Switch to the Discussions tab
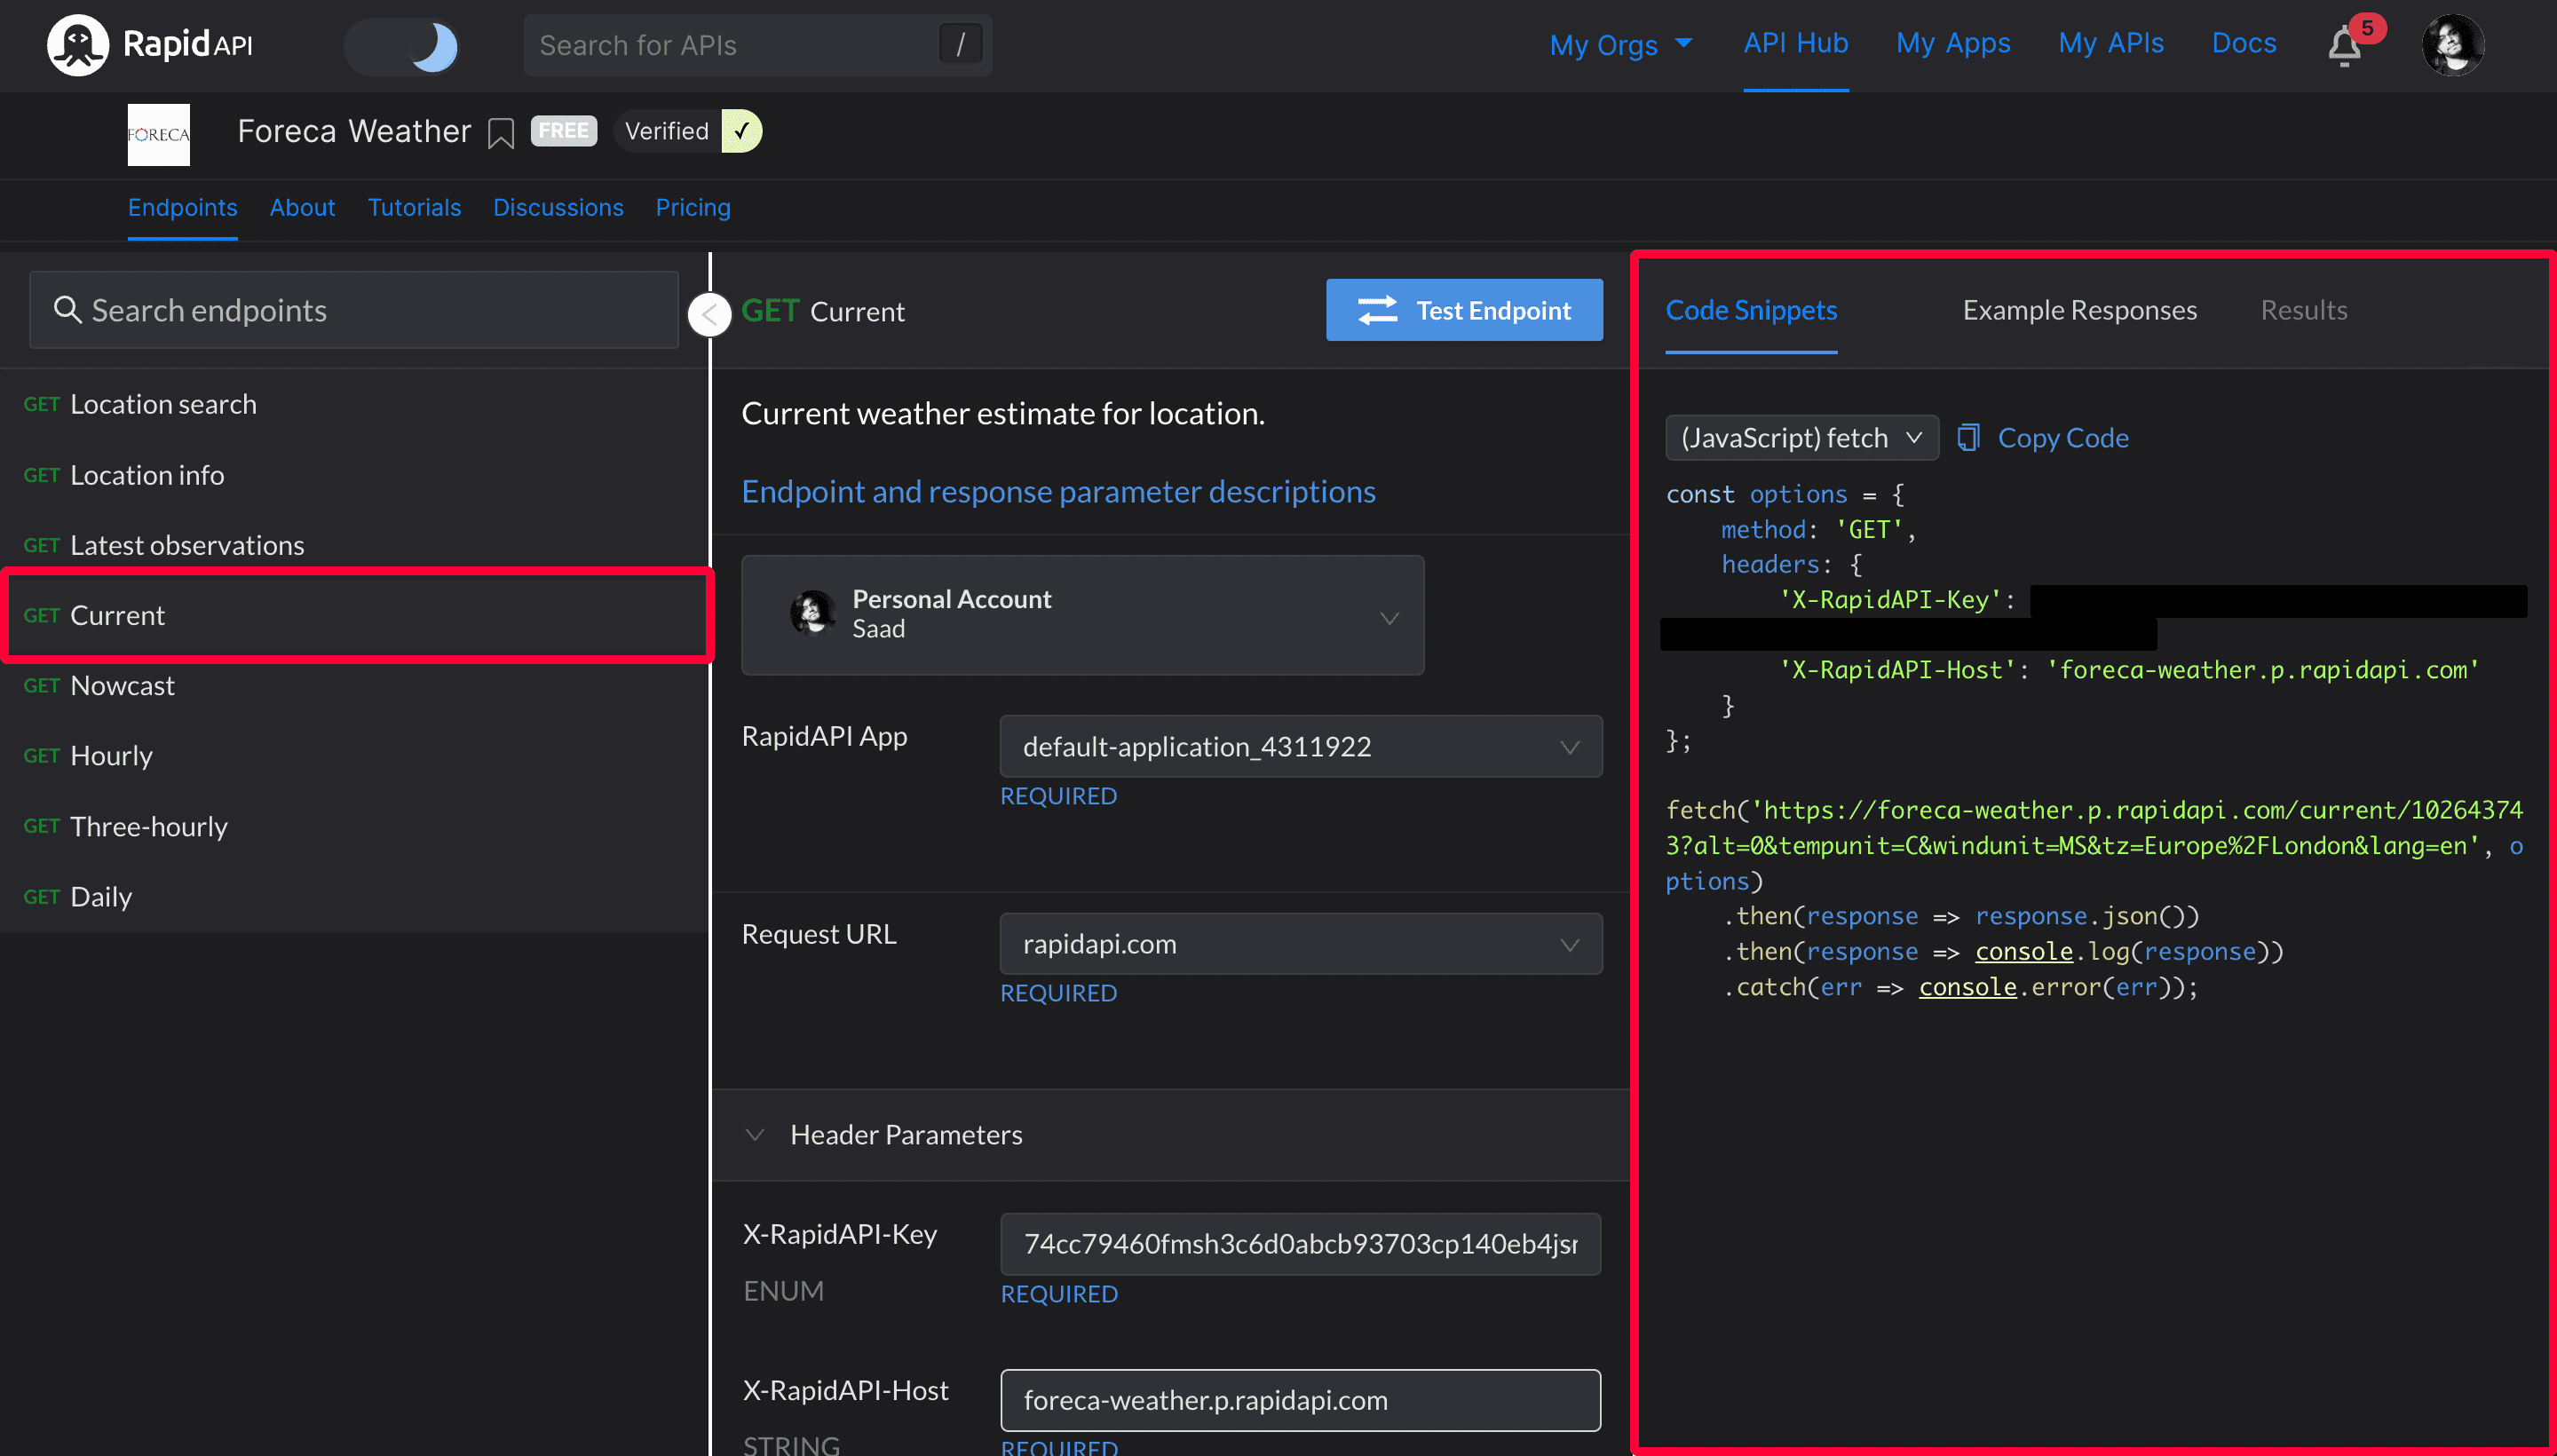 [558, 207]
